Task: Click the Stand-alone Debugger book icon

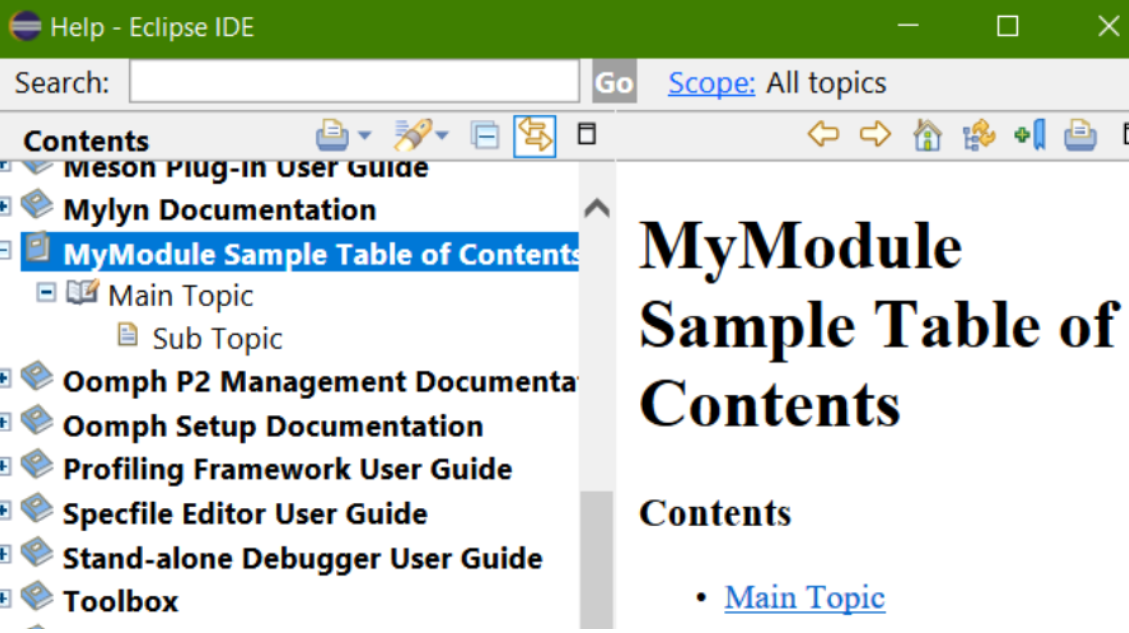Action: [37, 553]
